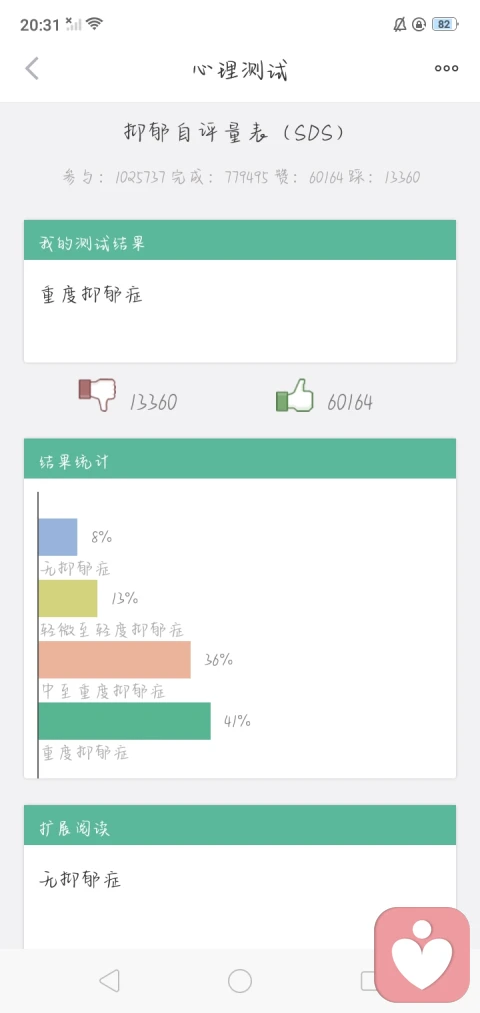Tap the Android back navigation triangle
The height and width of the screenshot is (1013, 480).
(x=110, y=981)
